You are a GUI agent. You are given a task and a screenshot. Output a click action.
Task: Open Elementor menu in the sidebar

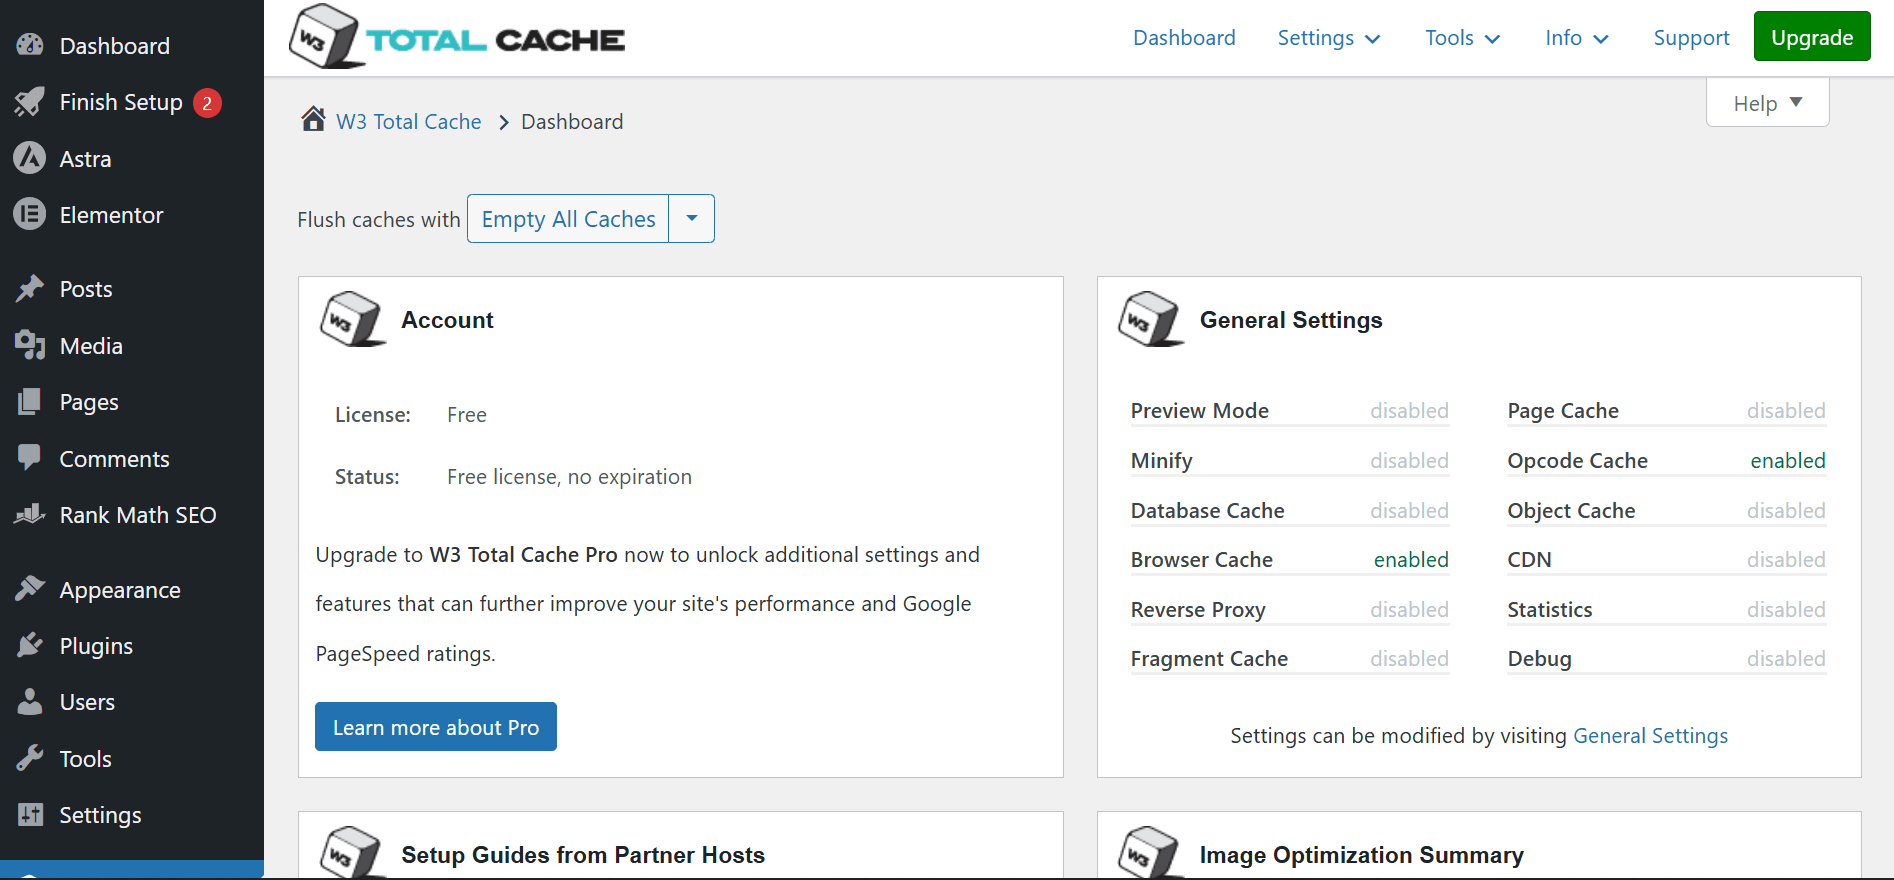111,215
